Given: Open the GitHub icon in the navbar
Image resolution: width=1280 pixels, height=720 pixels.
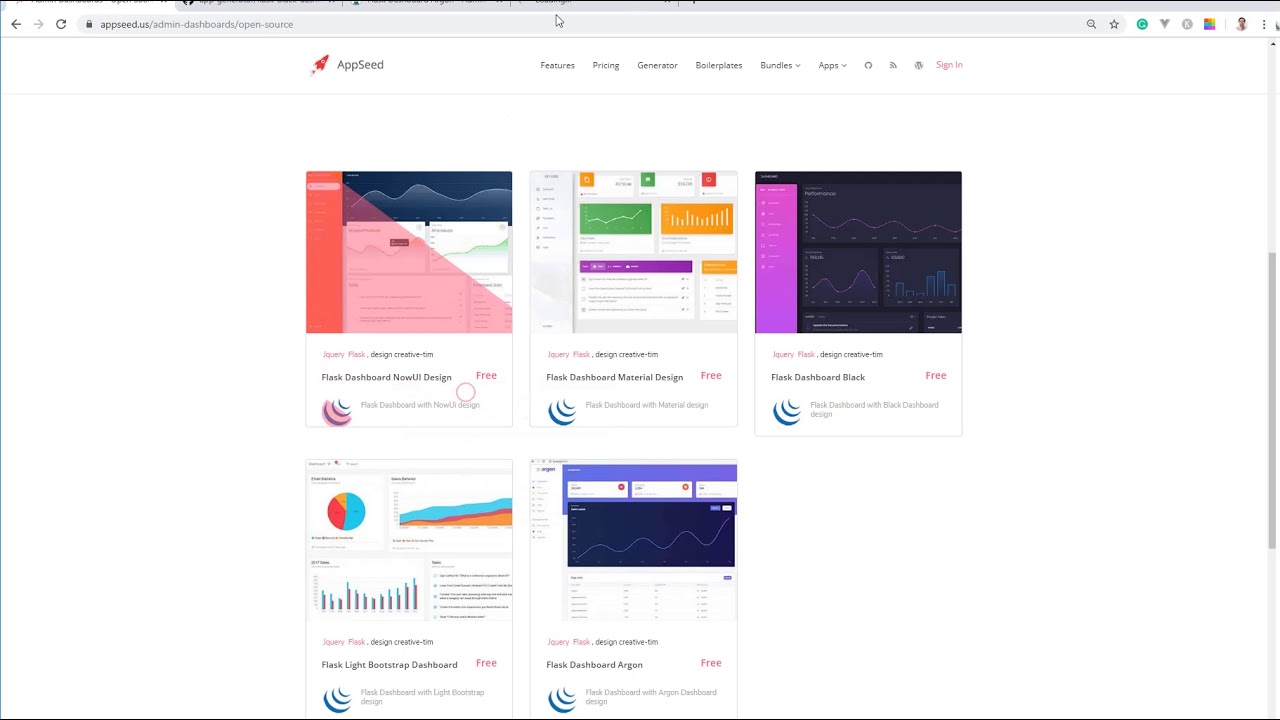Looking at the screenshot, I should pos(868,65).
